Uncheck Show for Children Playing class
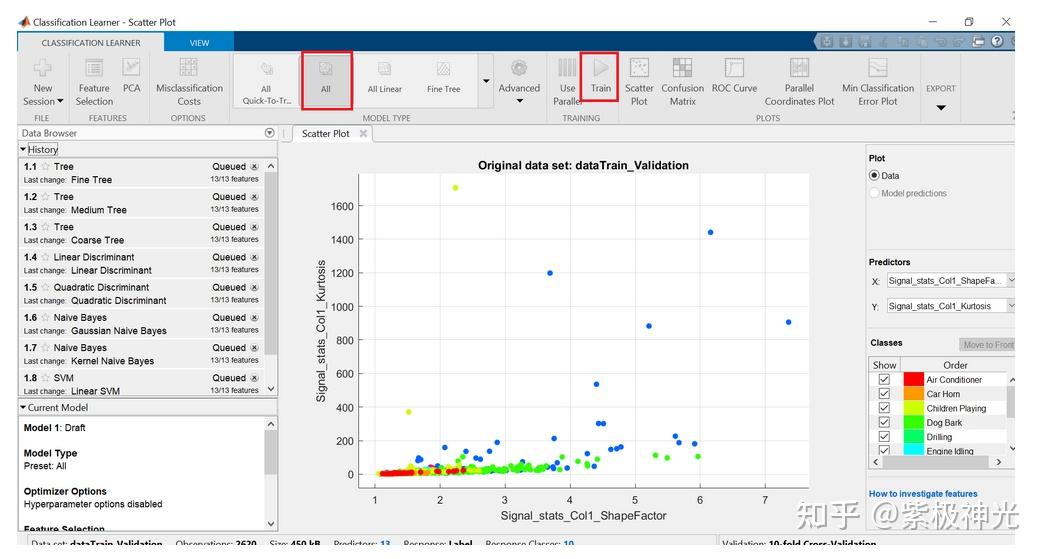 884,408
